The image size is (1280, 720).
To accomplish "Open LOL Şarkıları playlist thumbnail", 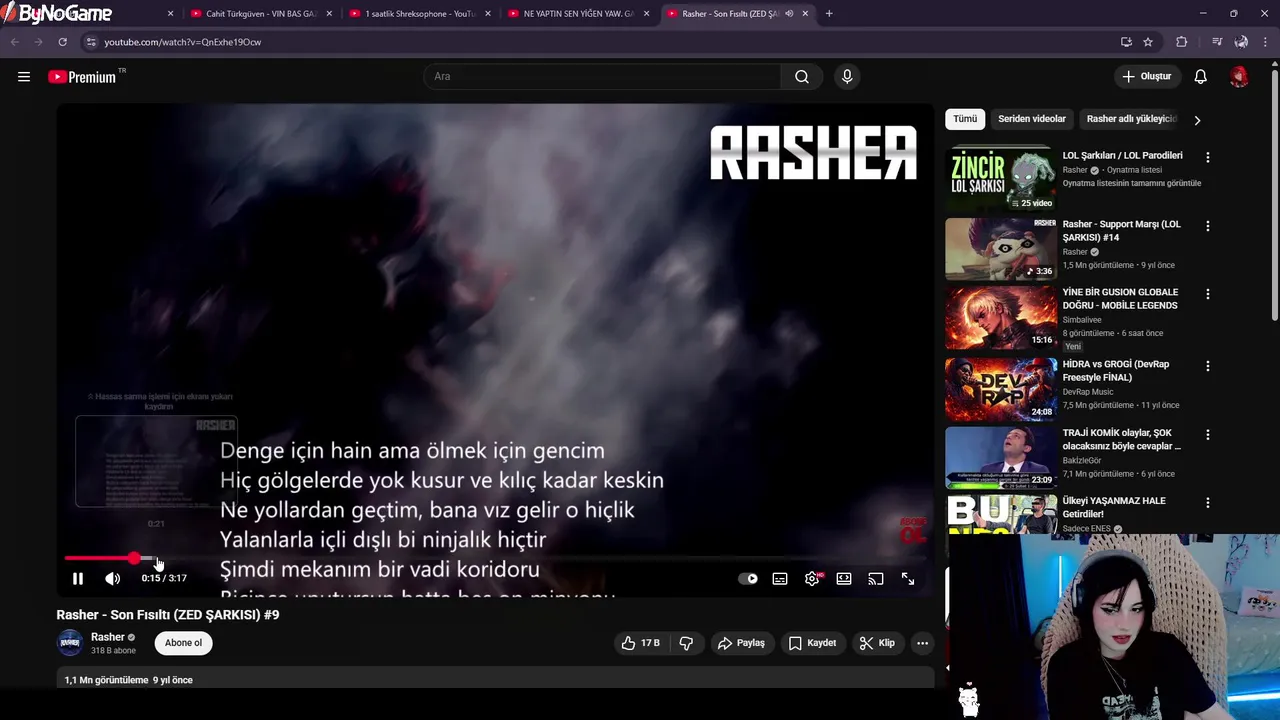I will (x=1001, y=180).
